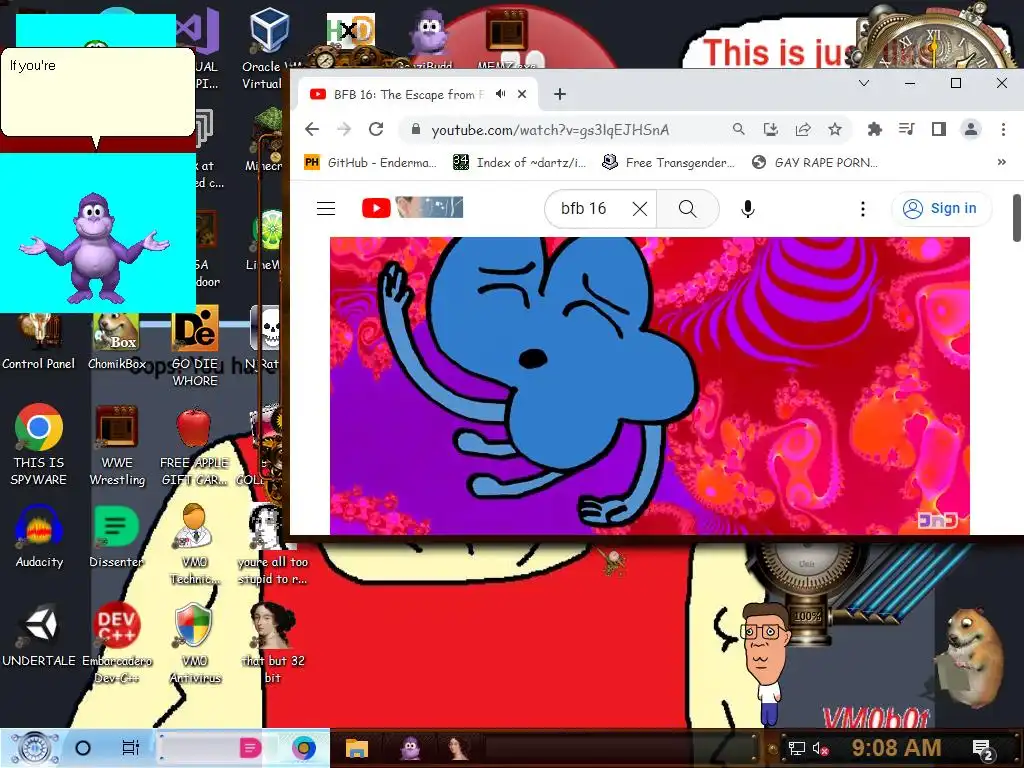Open the 'Index of ~dartz' bookmark
This screenshot has width=1024, height=768.
pos(520,162)
